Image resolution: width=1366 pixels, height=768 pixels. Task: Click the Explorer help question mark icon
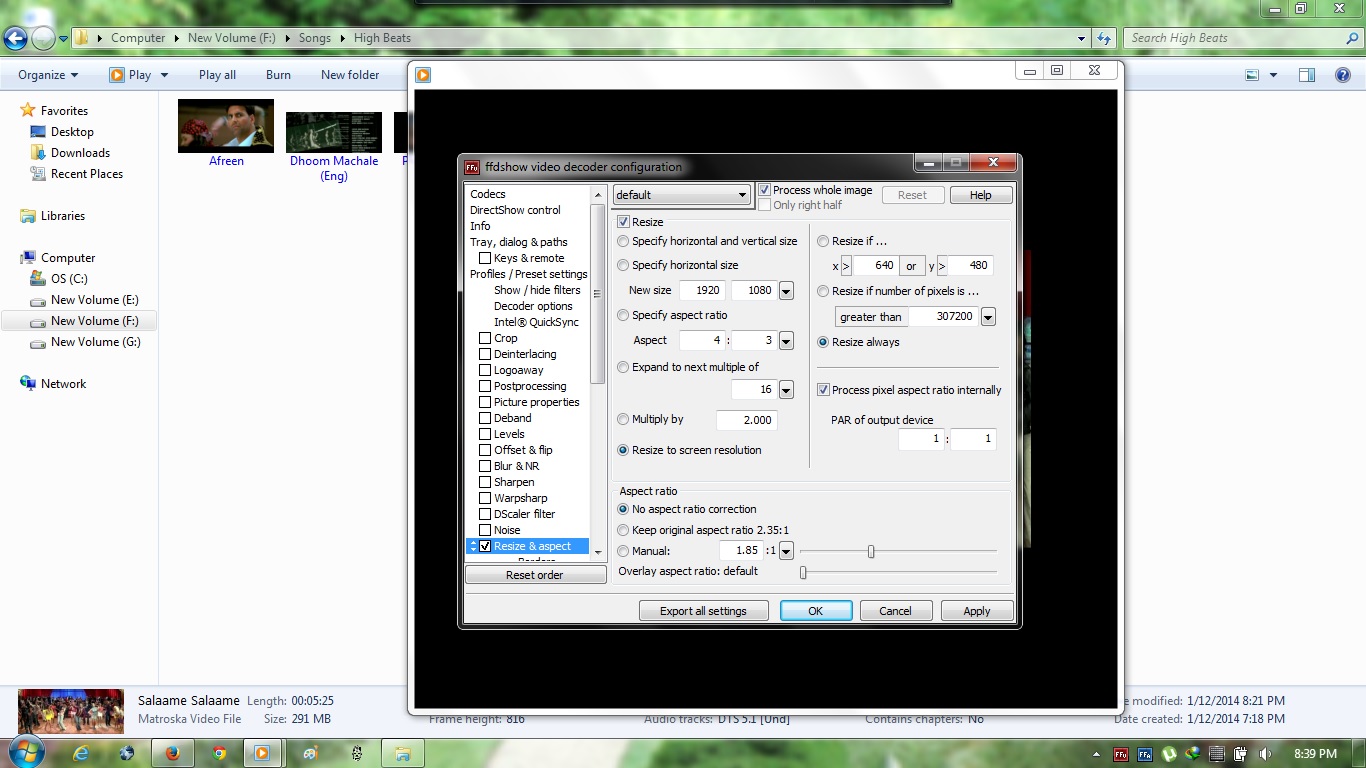point(1344,74)
